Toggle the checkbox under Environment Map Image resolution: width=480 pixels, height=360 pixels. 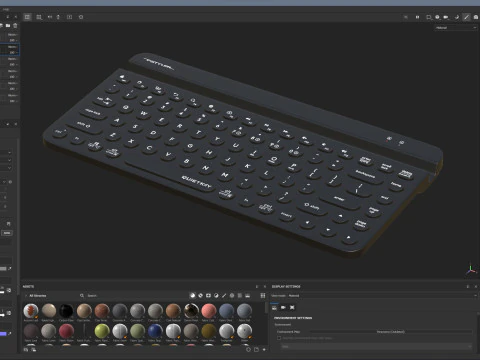(x=279, y=338)
